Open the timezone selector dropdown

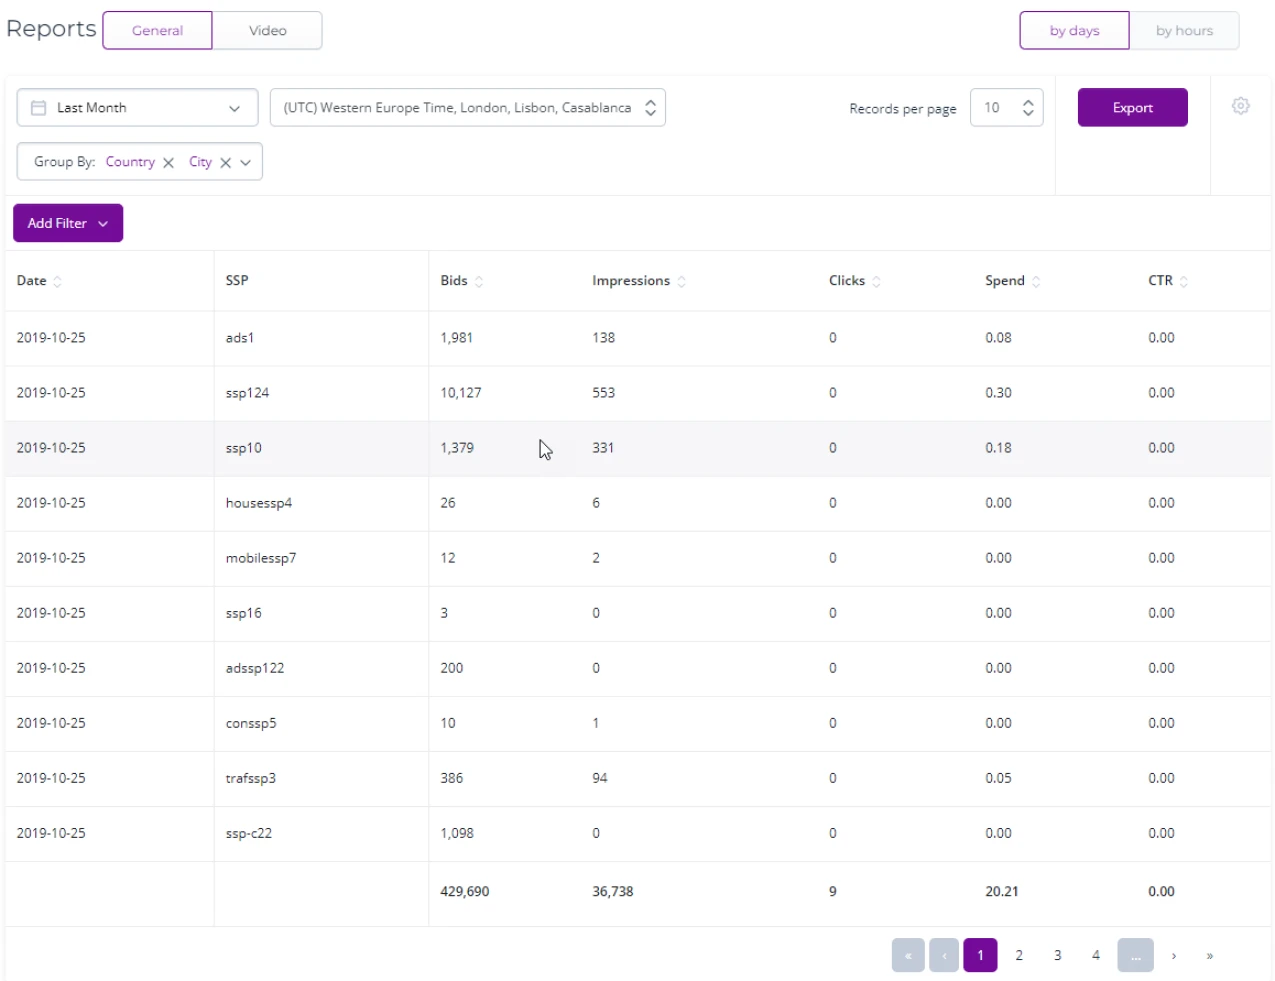coord(467,108)
